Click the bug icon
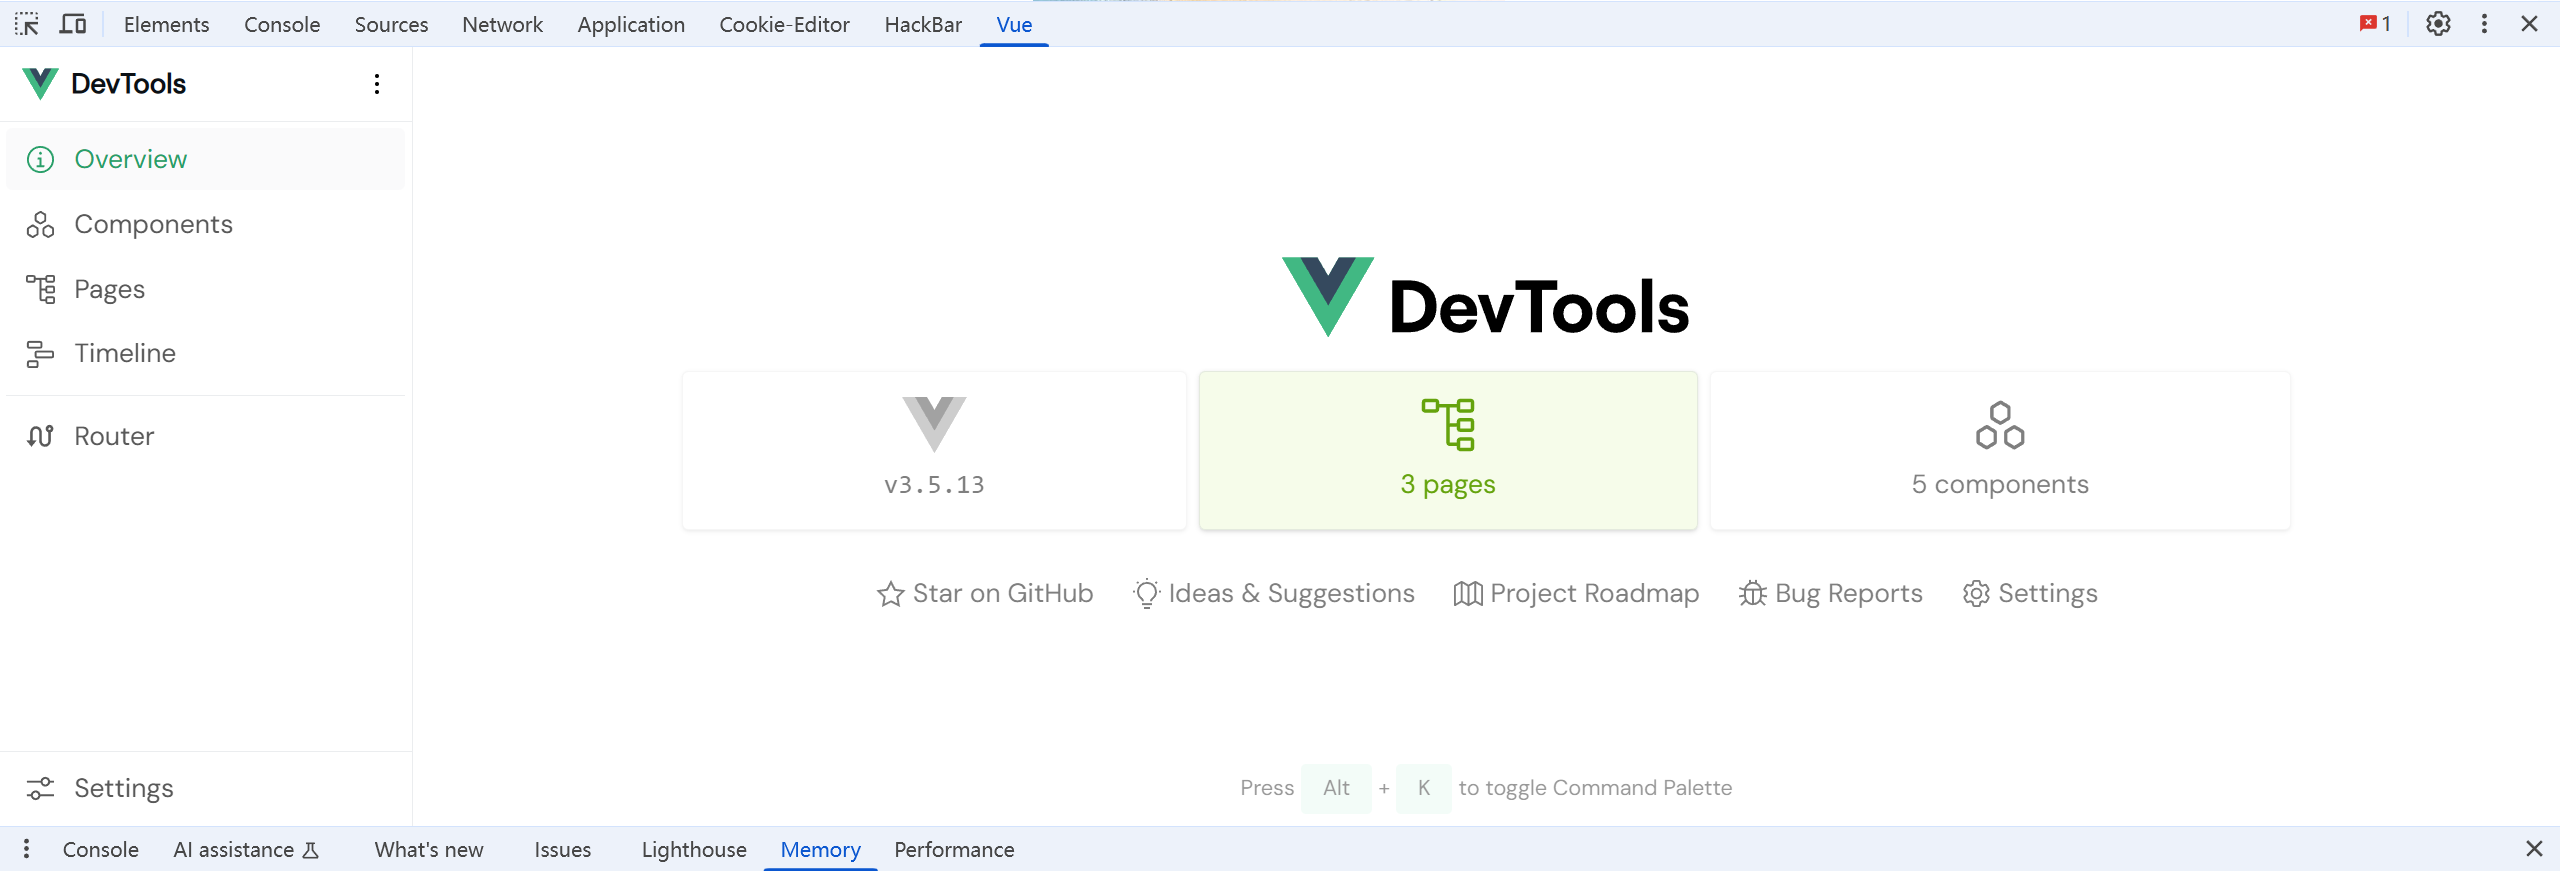 1753,594
